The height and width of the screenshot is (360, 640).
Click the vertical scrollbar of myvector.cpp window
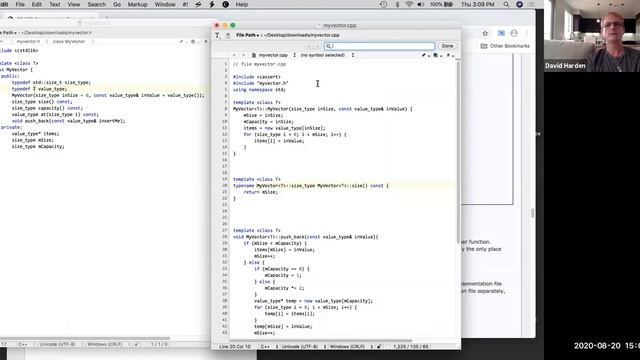pos(458,151)
